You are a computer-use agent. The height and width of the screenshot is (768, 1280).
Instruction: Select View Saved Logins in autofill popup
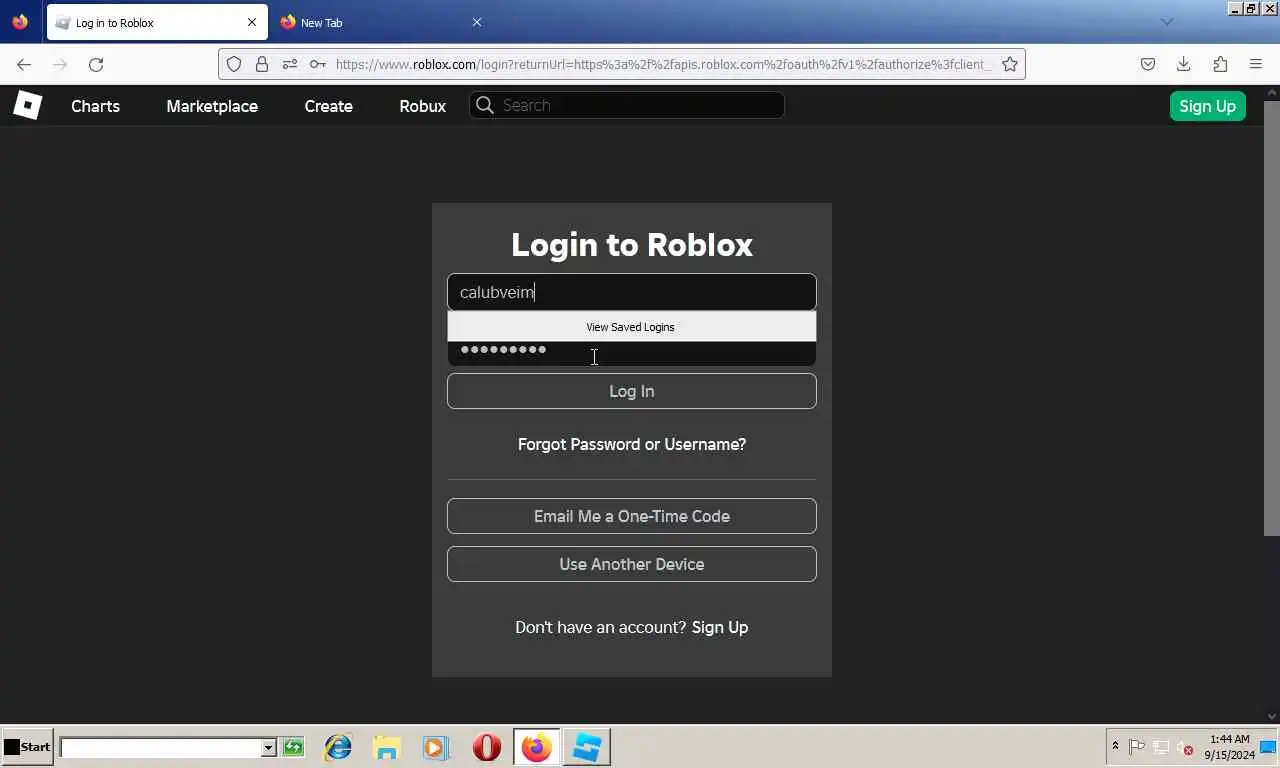click(631, 327)
